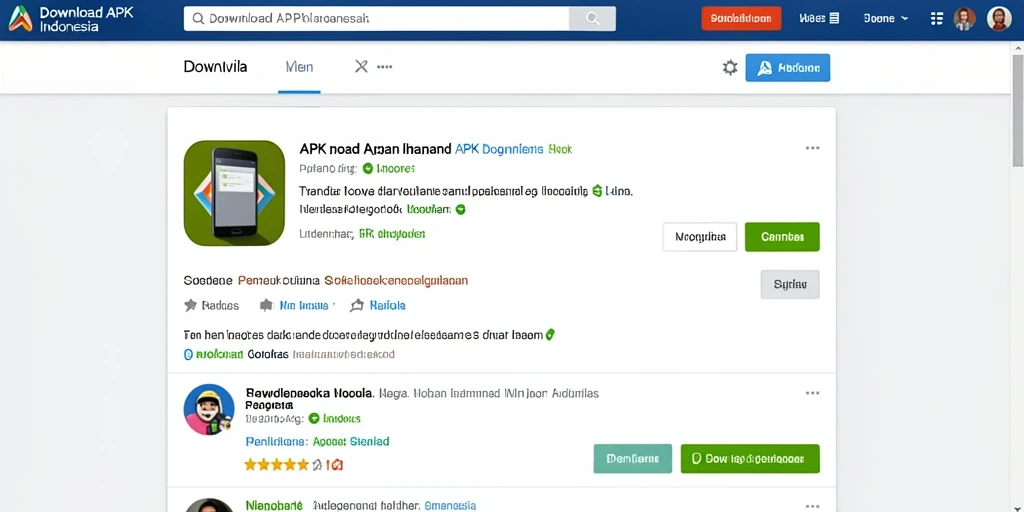1024x512 pixels.
Task: Click the grey Syrlae button
Action: (x=790, y=285)
